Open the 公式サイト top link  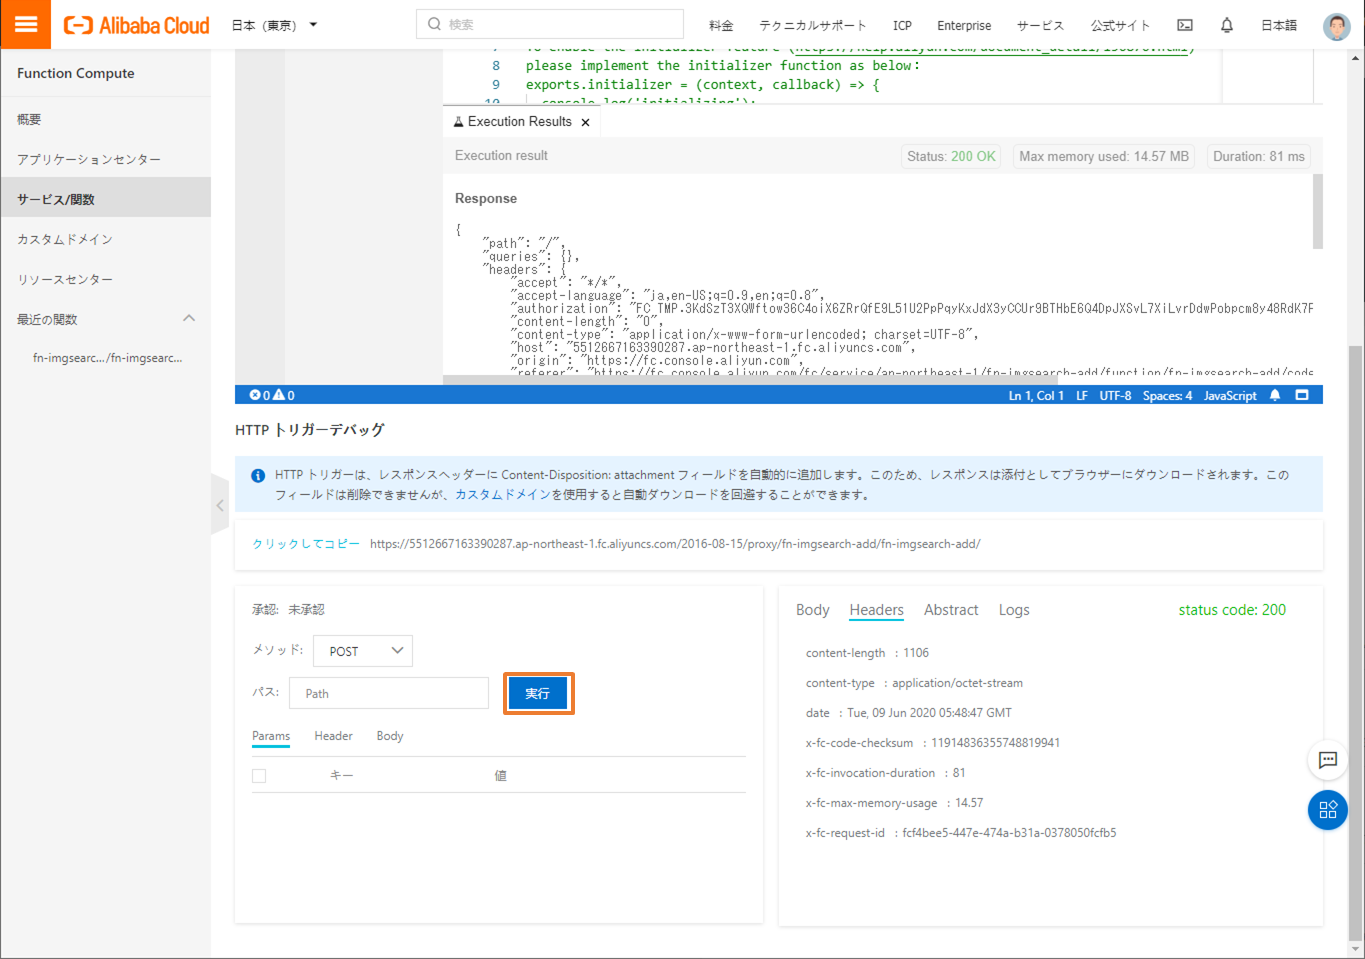point(1120,25)
